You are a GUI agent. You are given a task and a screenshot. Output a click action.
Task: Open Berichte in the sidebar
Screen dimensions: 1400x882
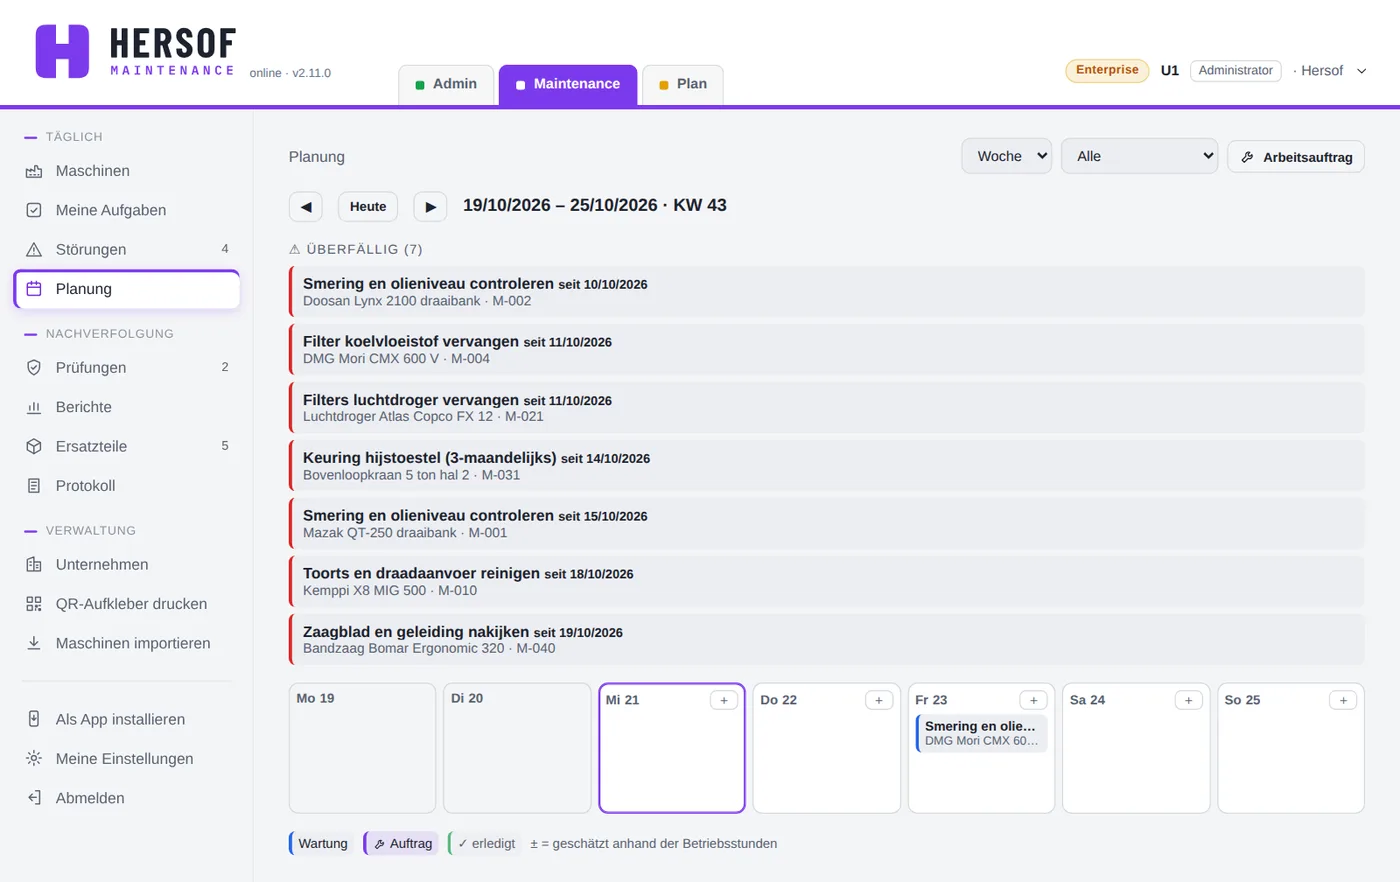click(x=127, y=407)
